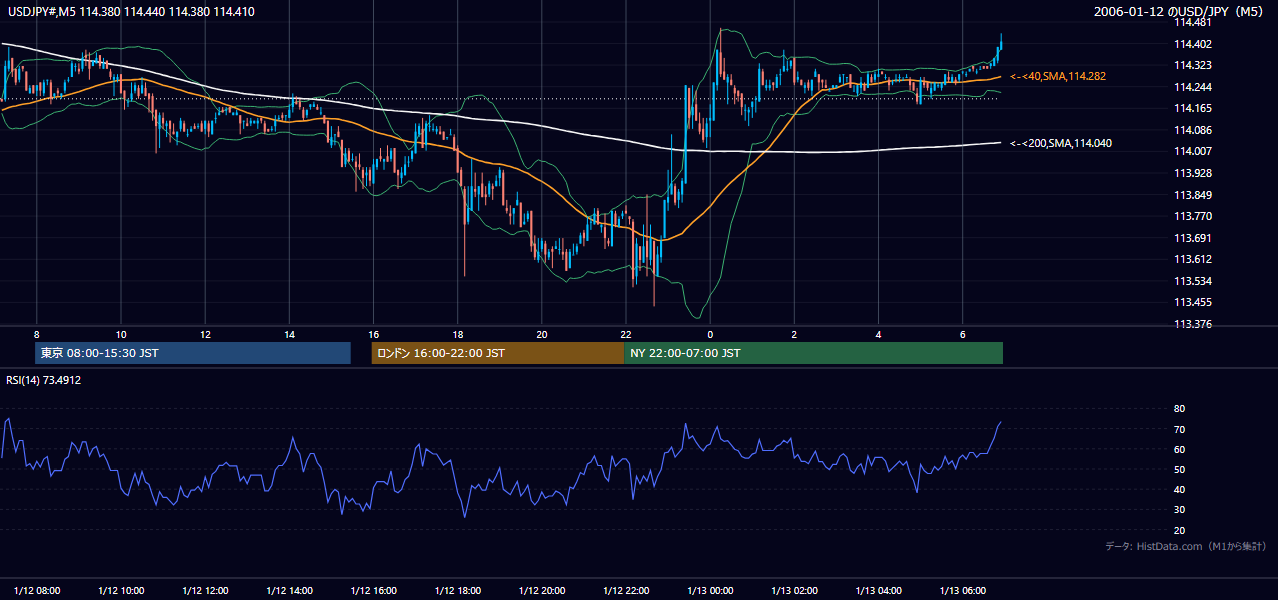This screenshot has width=1278, height=600.
Task: Click RSI axis level 80
Action: coord(1180,409)
